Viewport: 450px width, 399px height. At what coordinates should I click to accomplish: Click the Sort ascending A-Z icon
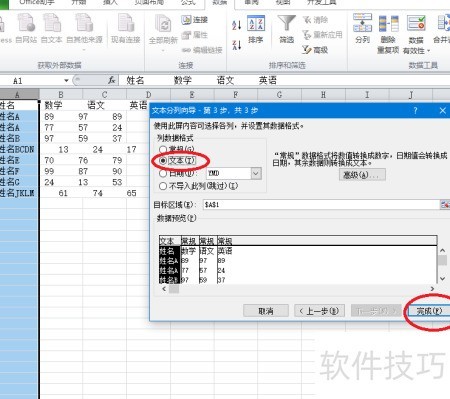pyautogui.click(x=236, y=25)
